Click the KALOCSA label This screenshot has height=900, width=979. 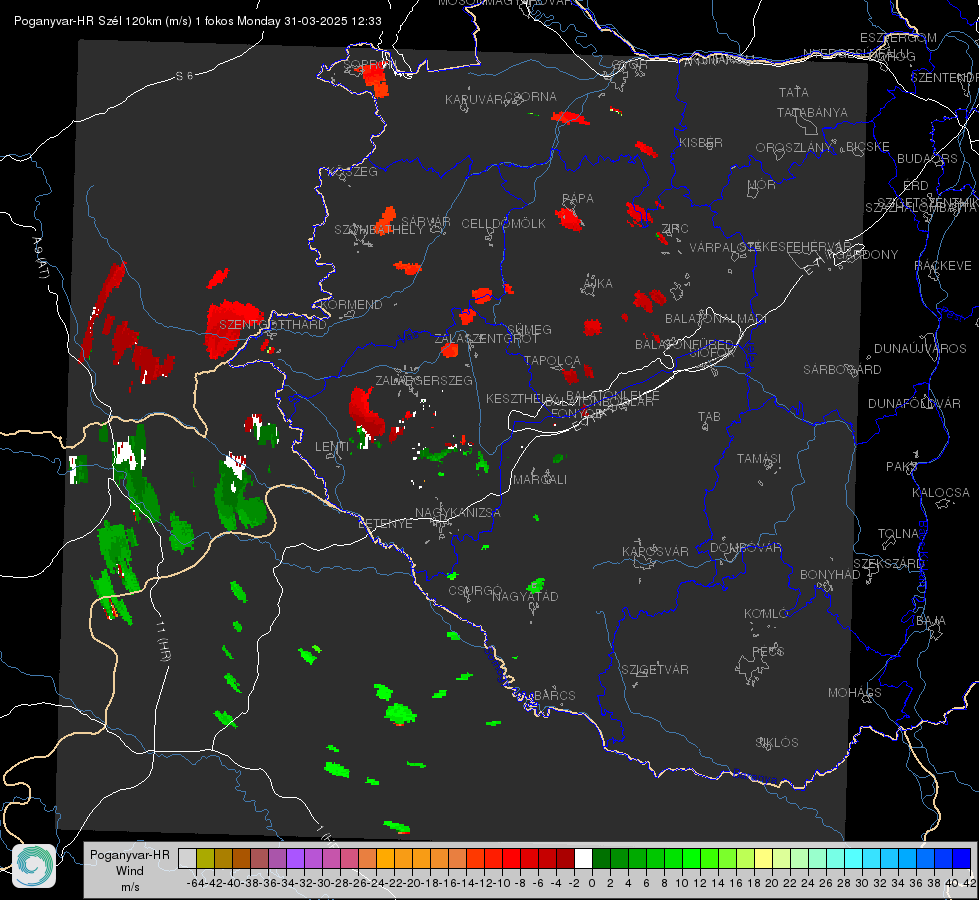(940, 492)
